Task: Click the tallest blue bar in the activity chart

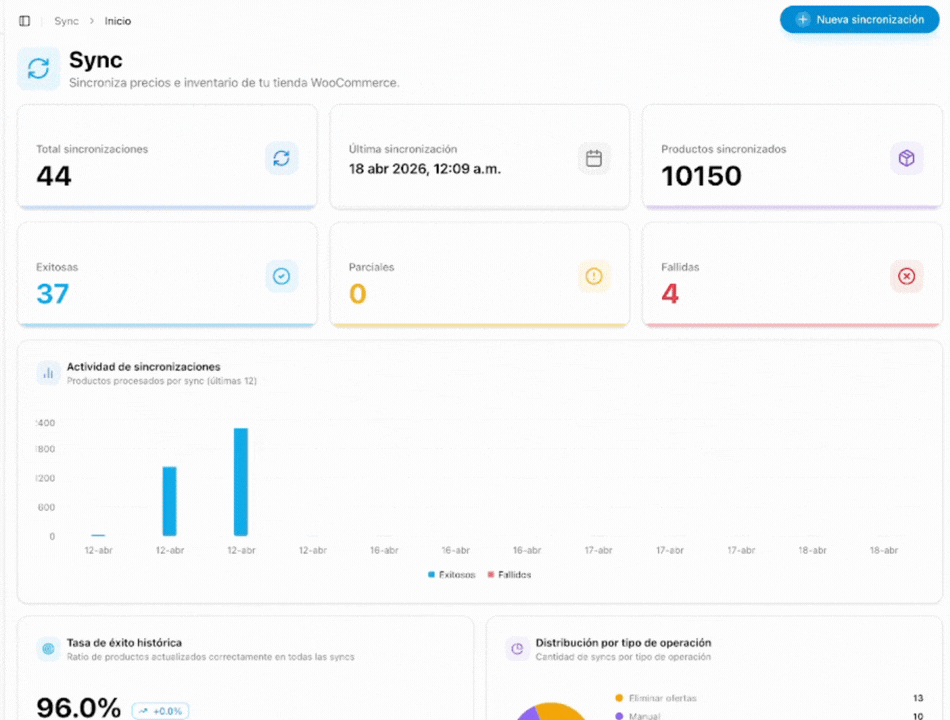Action: pyautogui.click(x=239, y=480)
